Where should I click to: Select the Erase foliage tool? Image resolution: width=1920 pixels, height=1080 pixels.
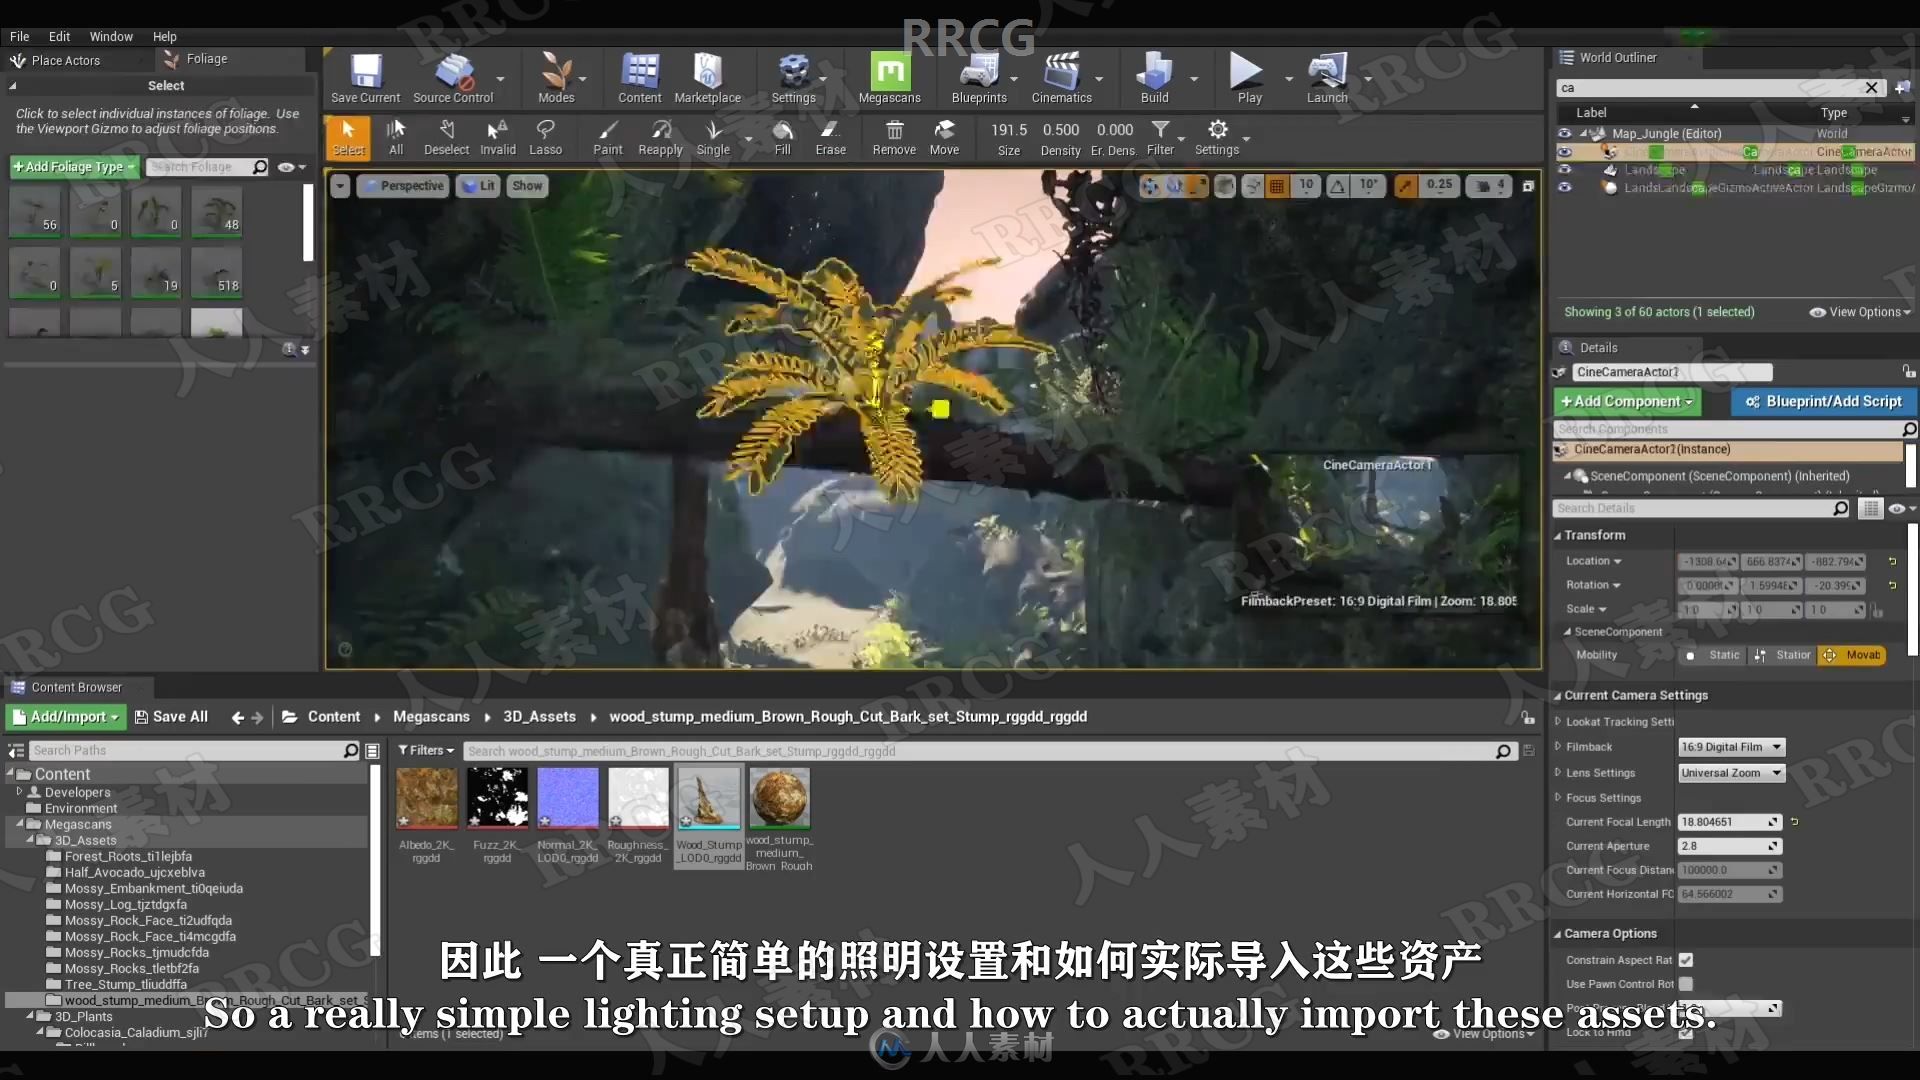(x=831, y=137)
